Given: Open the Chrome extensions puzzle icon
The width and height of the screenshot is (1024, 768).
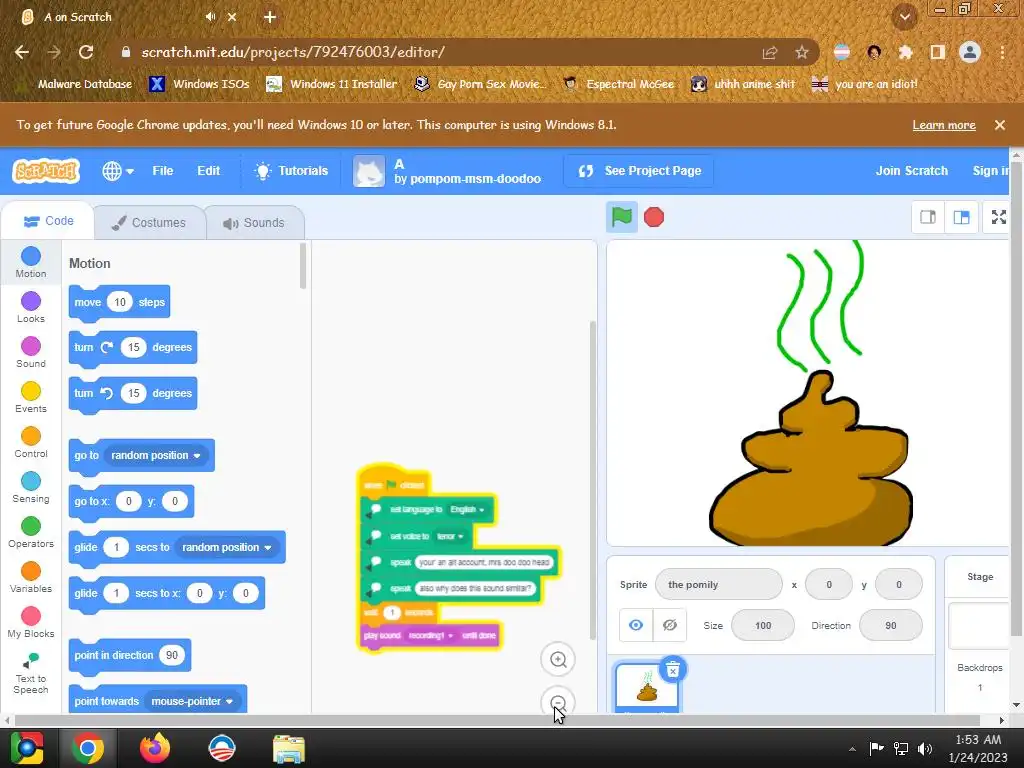Looking at the screenshot, I should click(905, 52).
